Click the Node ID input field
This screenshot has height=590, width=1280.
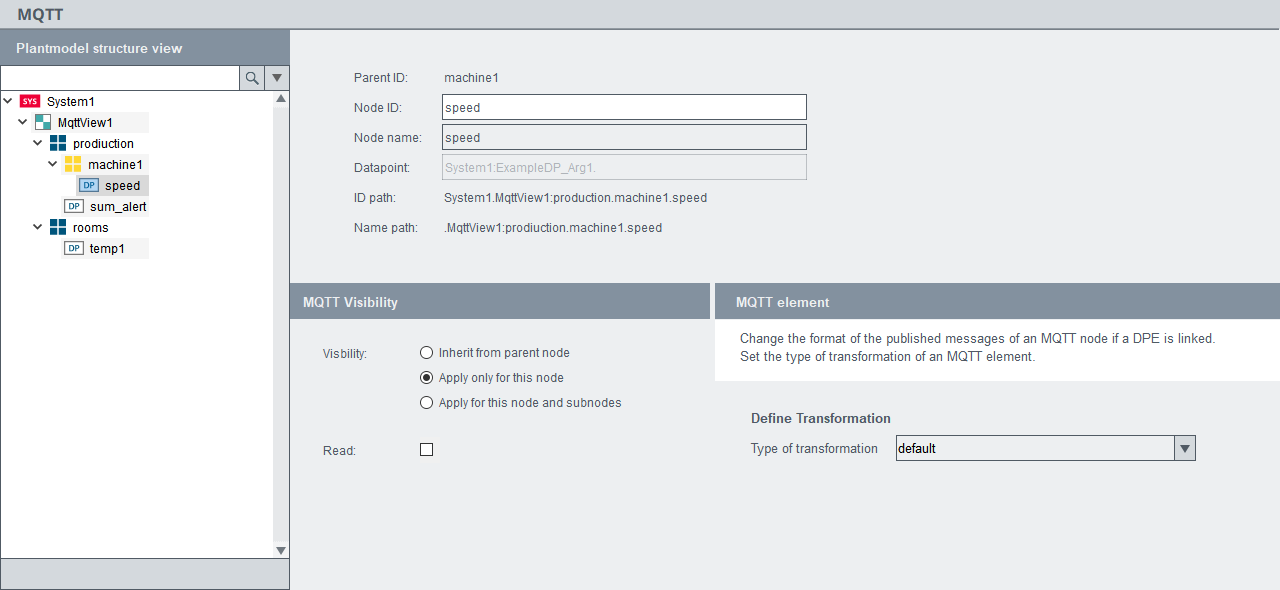(624, 107)
